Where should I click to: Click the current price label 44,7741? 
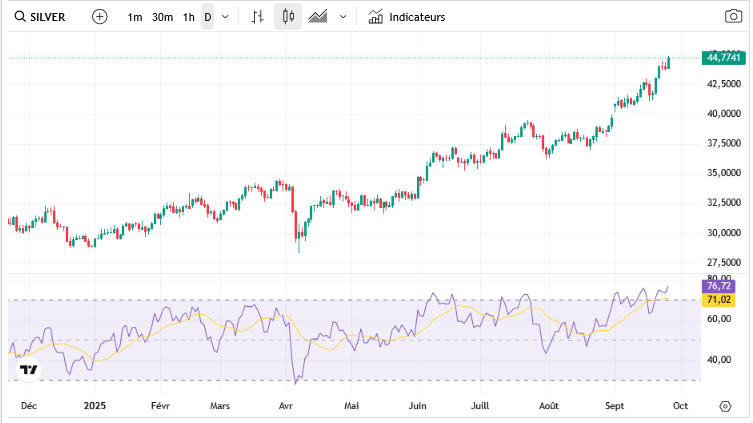point(723,58)
